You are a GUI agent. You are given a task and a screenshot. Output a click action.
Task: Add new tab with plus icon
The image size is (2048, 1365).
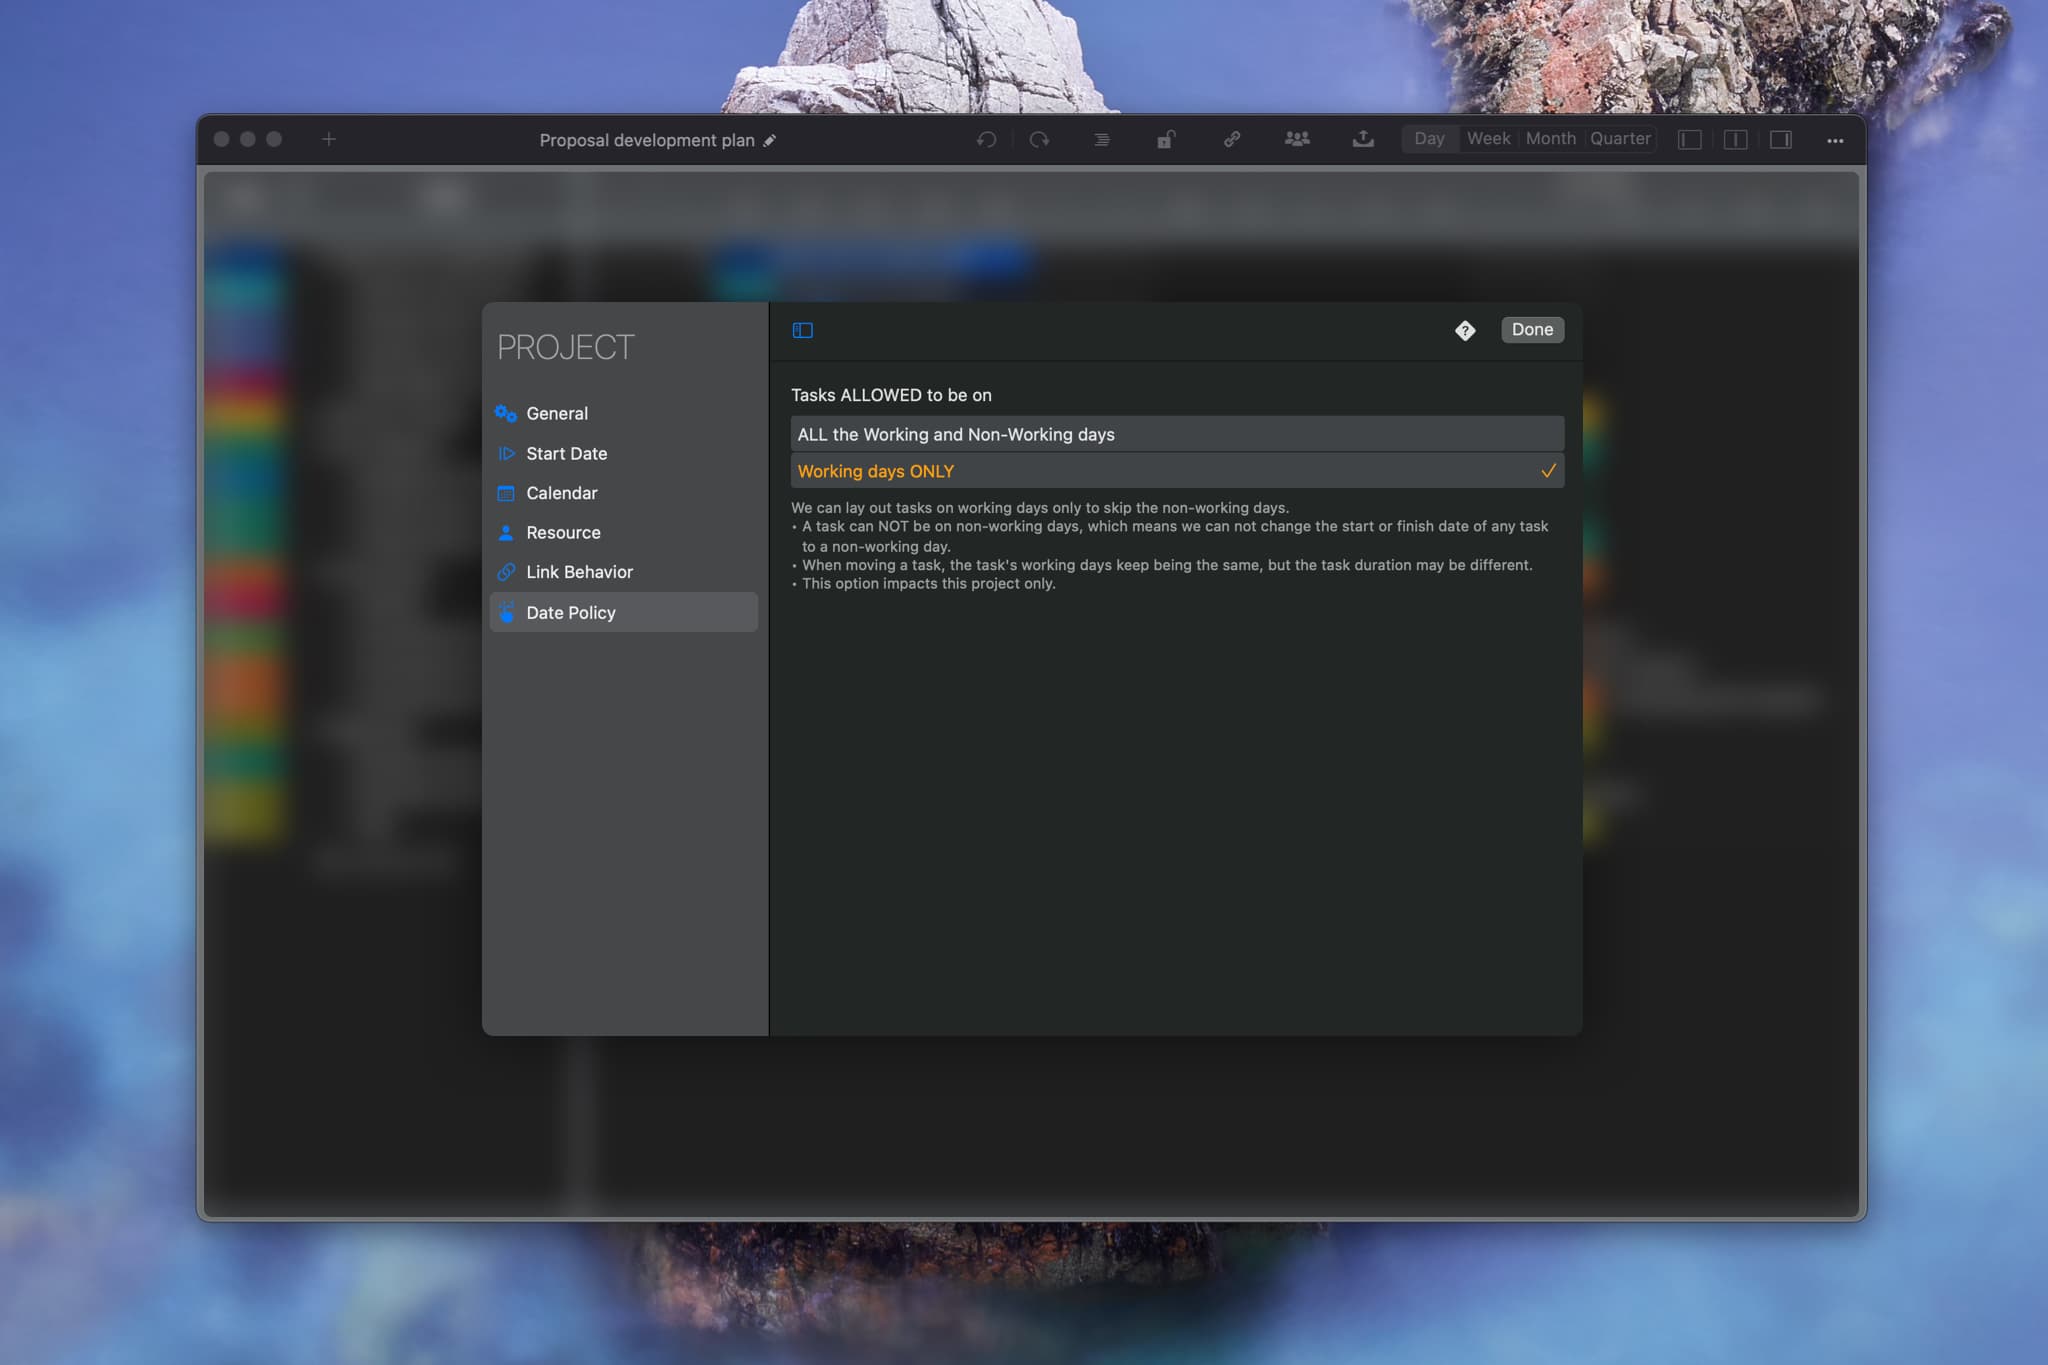pos(329,140)
